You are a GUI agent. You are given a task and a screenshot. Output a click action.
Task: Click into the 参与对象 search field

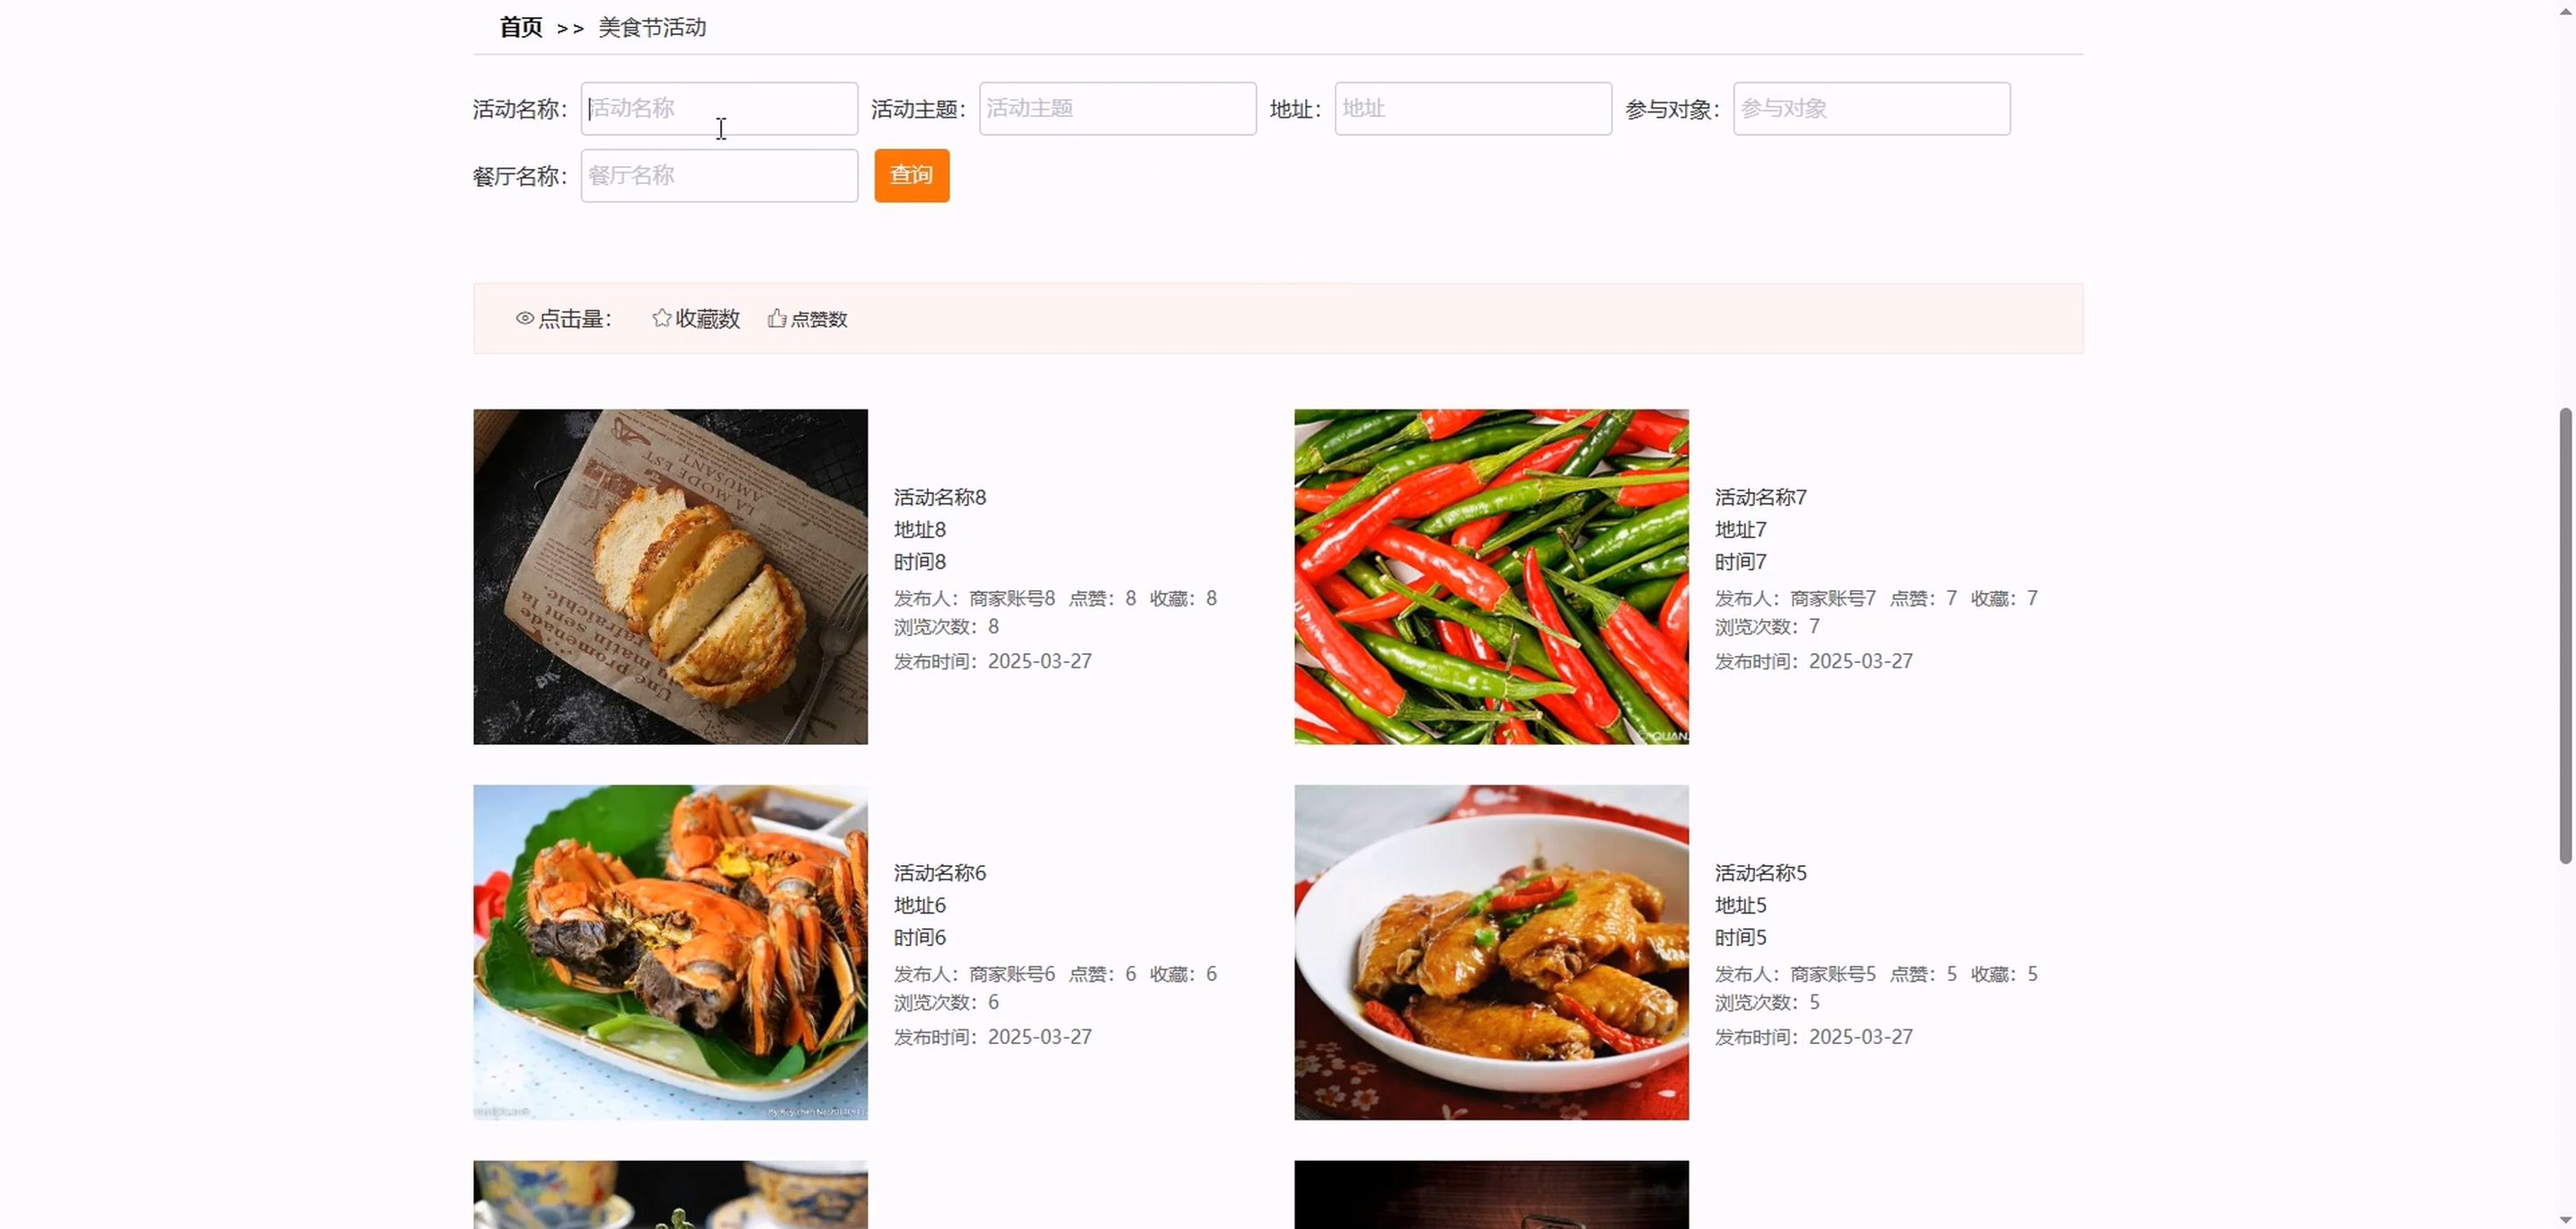click(x=1870, y=108)
